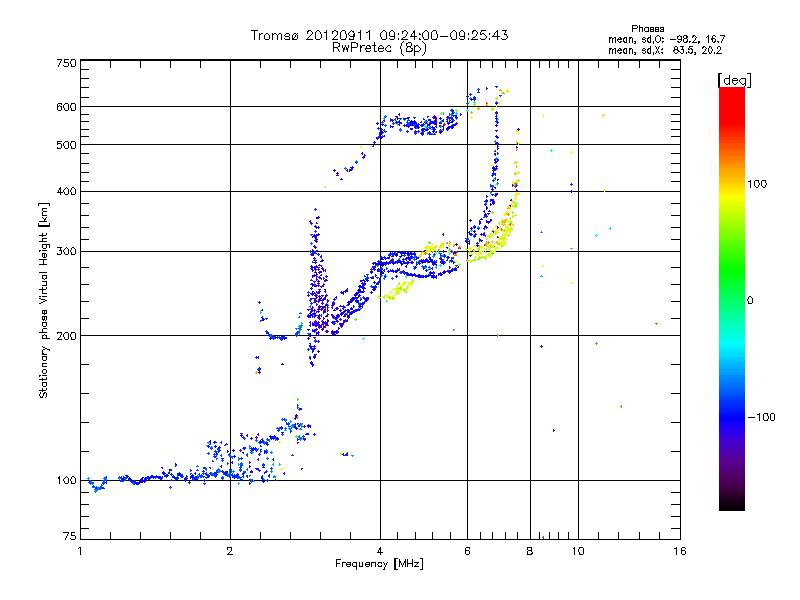Click the 'mean, sd,X: 83.5, 20.2' line
Image resolution: width=800 pixels, height=600 pixels.
665,50
